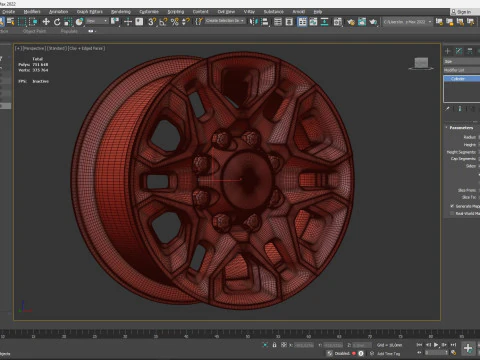Click the Mirror tool icon
The image size is (480, 360).
(254, 22)
